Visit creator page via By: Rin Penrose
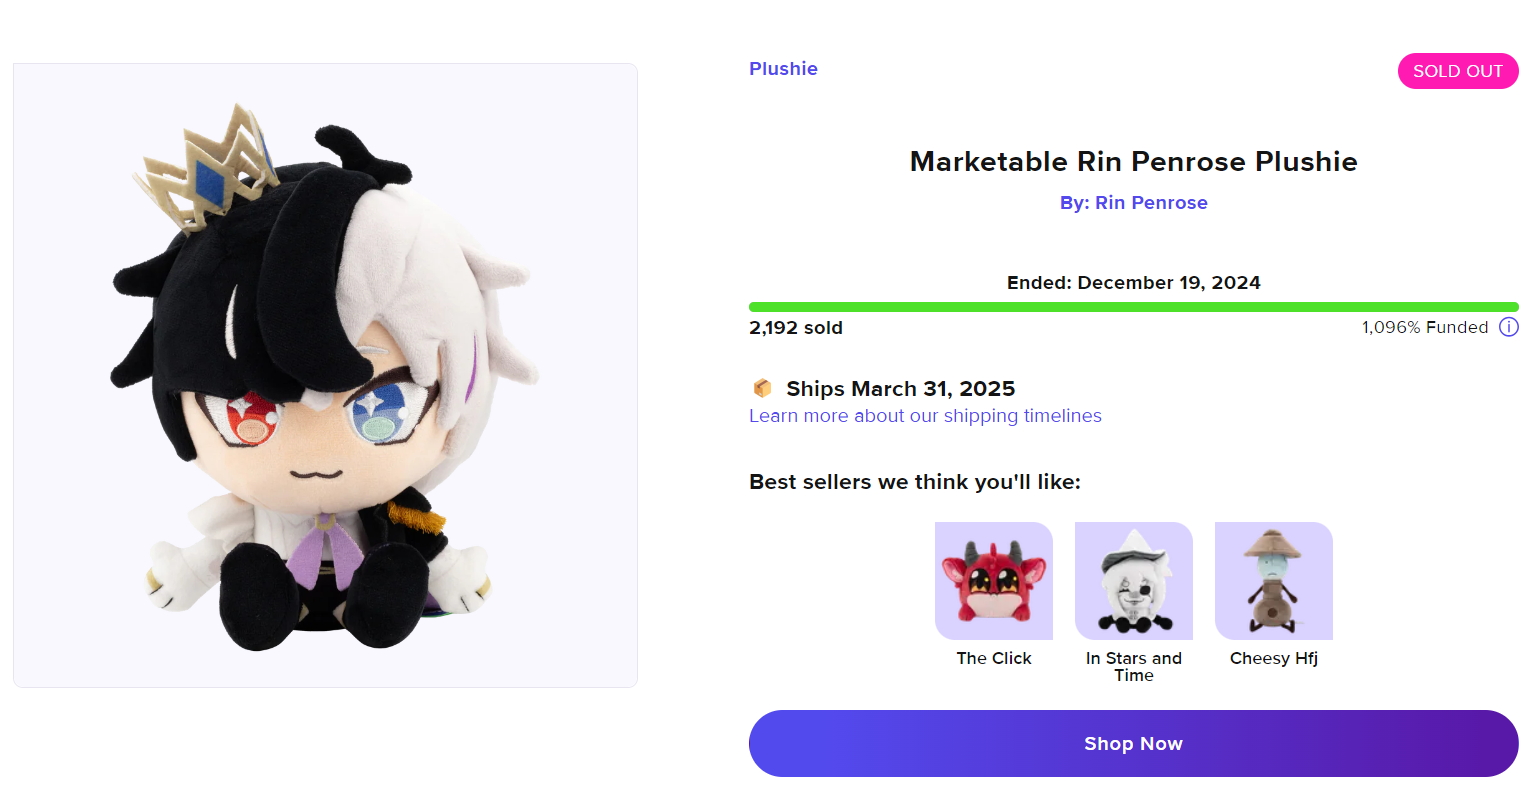The width and height of the screenshot is (1539, 785). pyautogui.click(x=1133, y=203)
